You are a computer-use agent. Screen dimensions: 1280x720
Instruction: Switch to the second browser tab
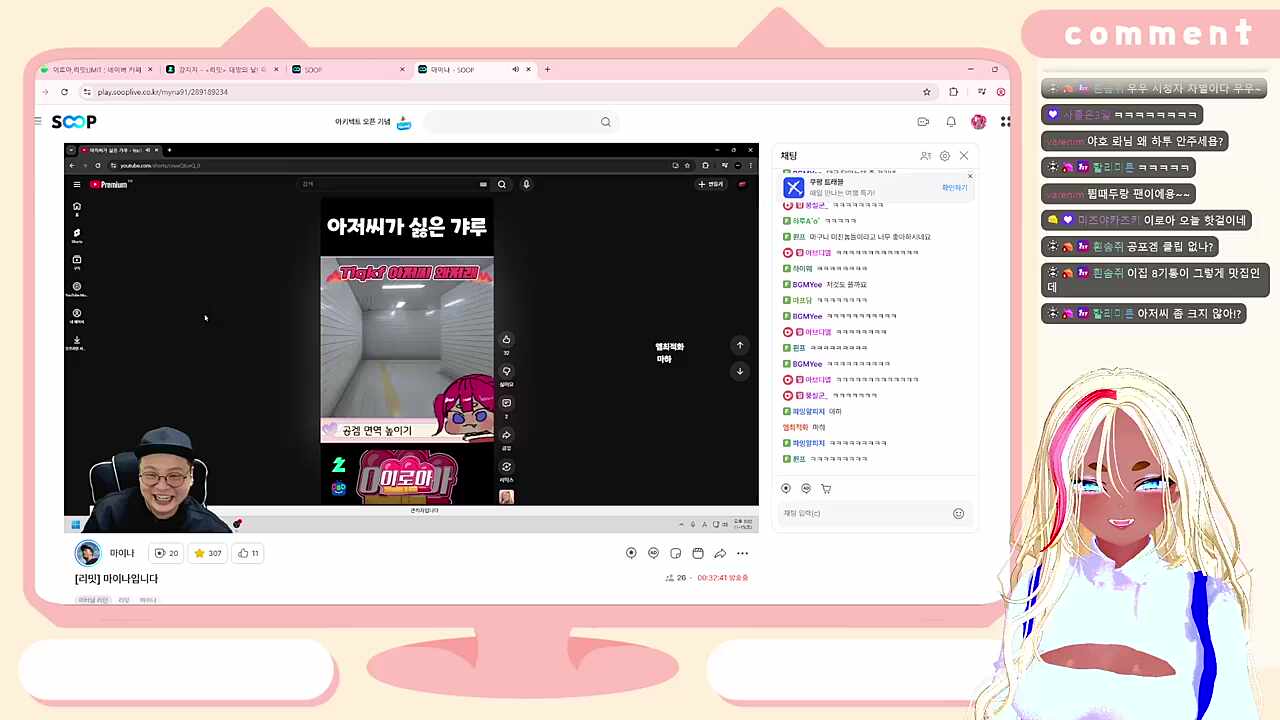coord(221,70)
